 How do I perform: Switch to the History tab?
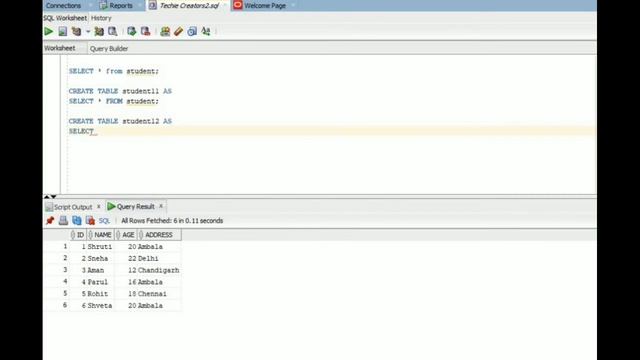[101, 18]
